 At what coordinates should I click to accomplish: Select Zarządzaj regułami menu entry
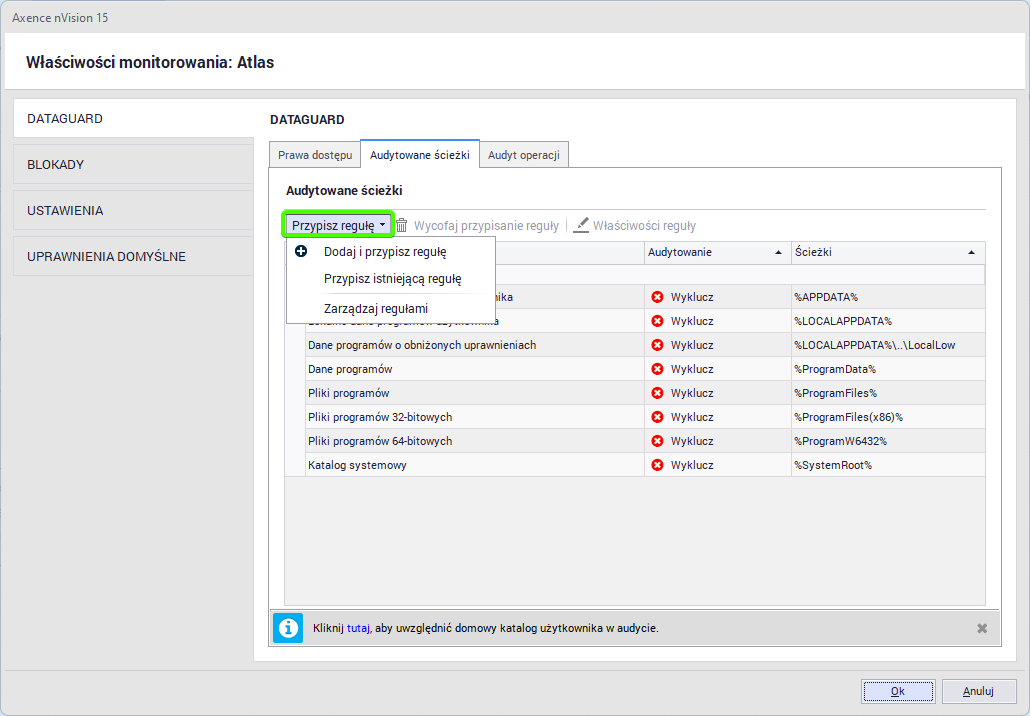click(375, 308)
